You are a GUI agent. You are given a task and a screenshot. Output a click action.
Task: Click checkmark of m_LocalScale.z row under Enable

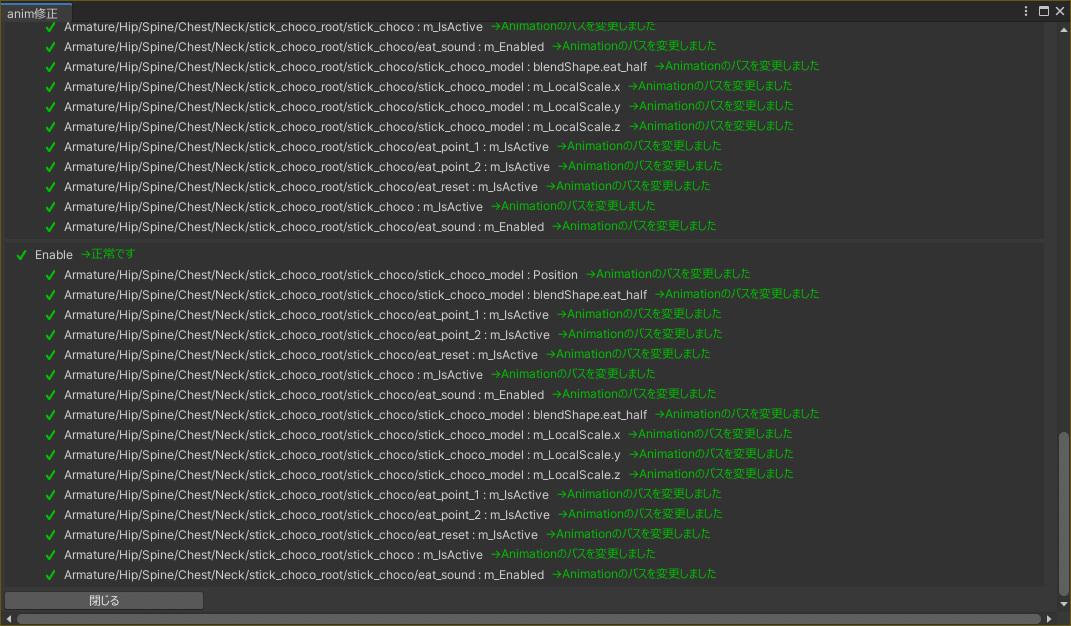[x=50, y=474]
